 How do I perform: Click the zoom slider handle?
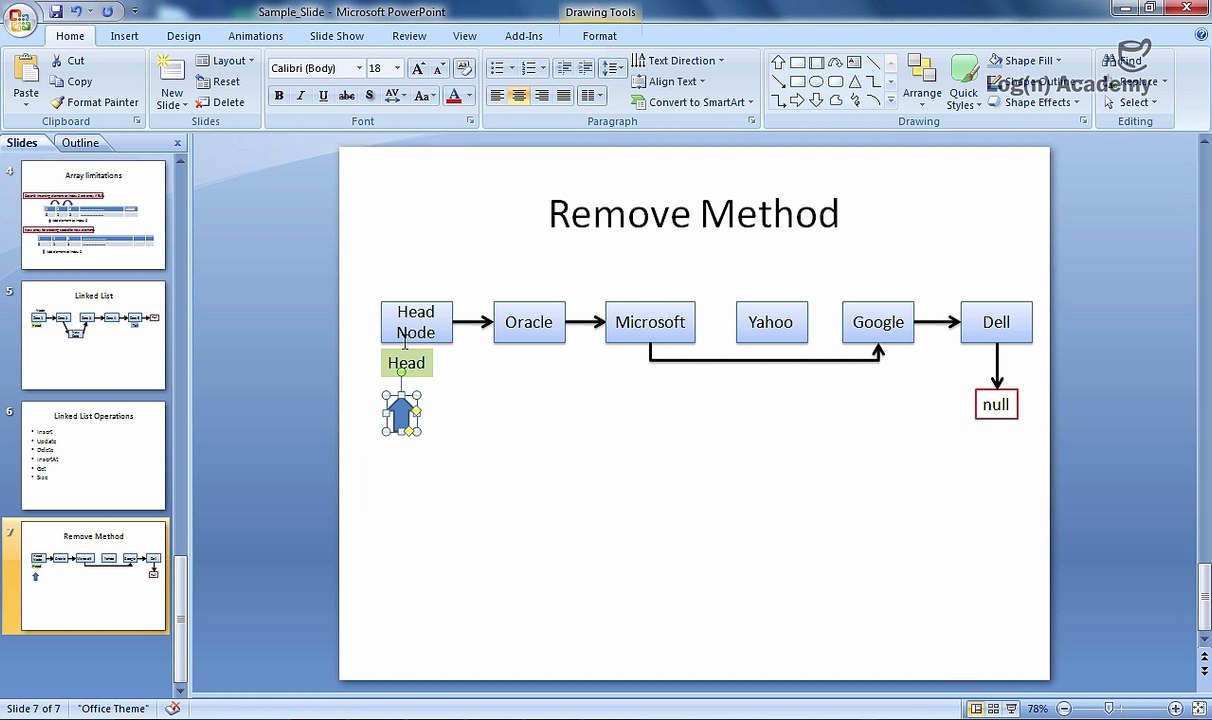(1108, 709)
